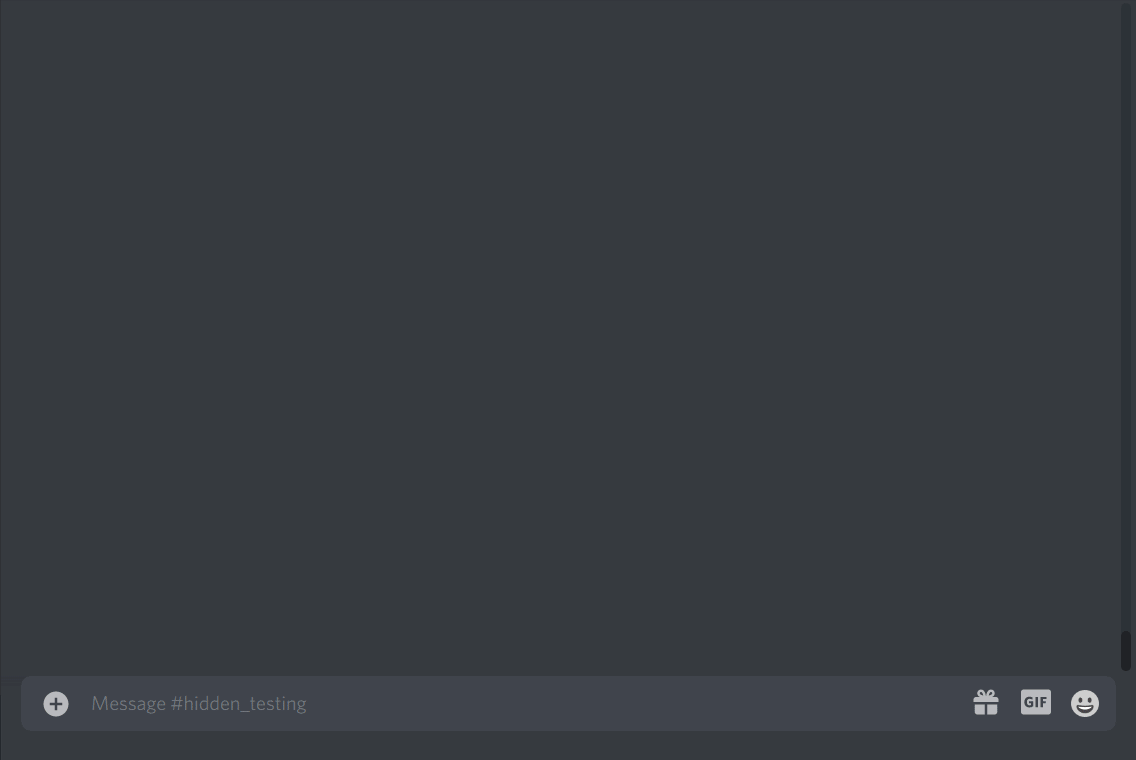Pick an emoji via the grinning face icon
Screen dimensions: 1136x760
(1085, 703)
